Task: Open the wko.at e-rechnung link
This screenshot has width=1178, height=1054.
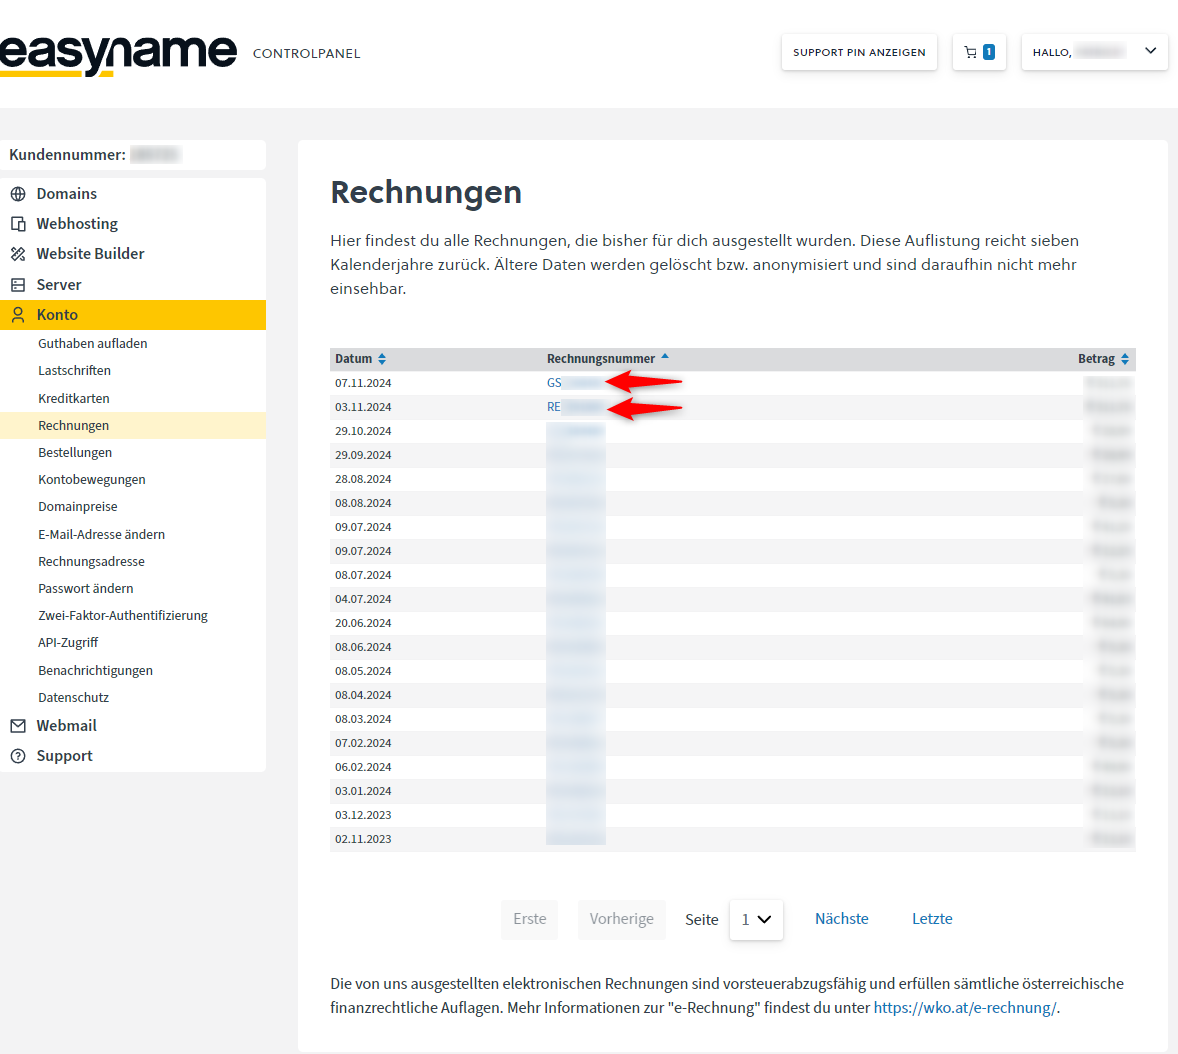Action: point(964,1008)
